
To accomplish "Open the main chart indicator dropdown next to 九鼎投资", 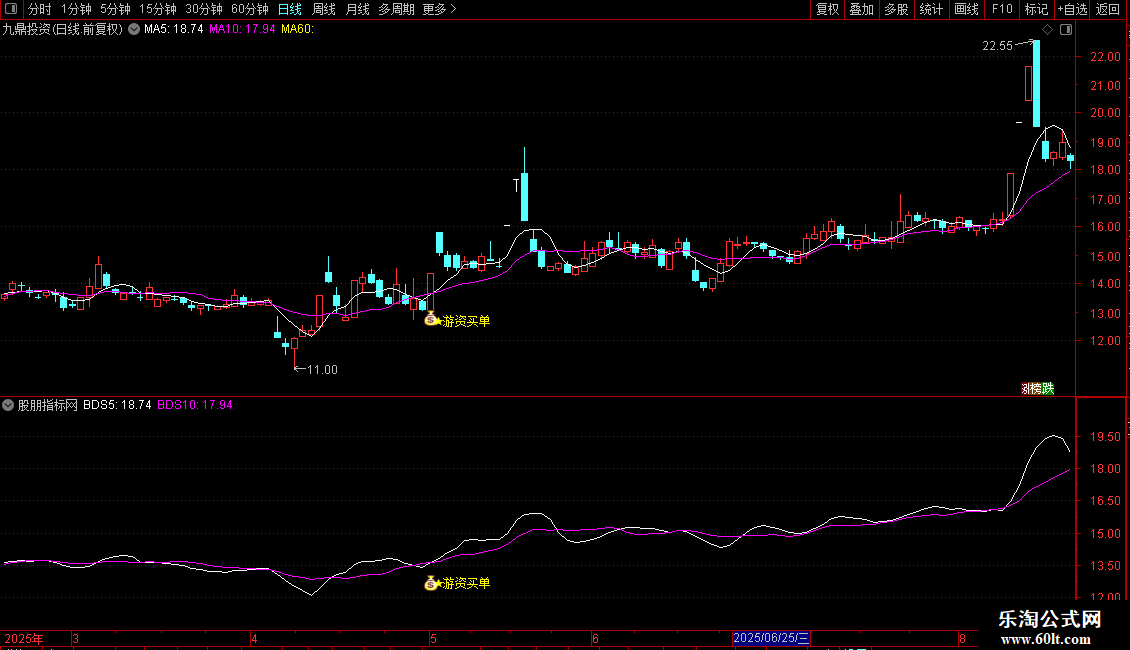I will [x=134, y=30].
